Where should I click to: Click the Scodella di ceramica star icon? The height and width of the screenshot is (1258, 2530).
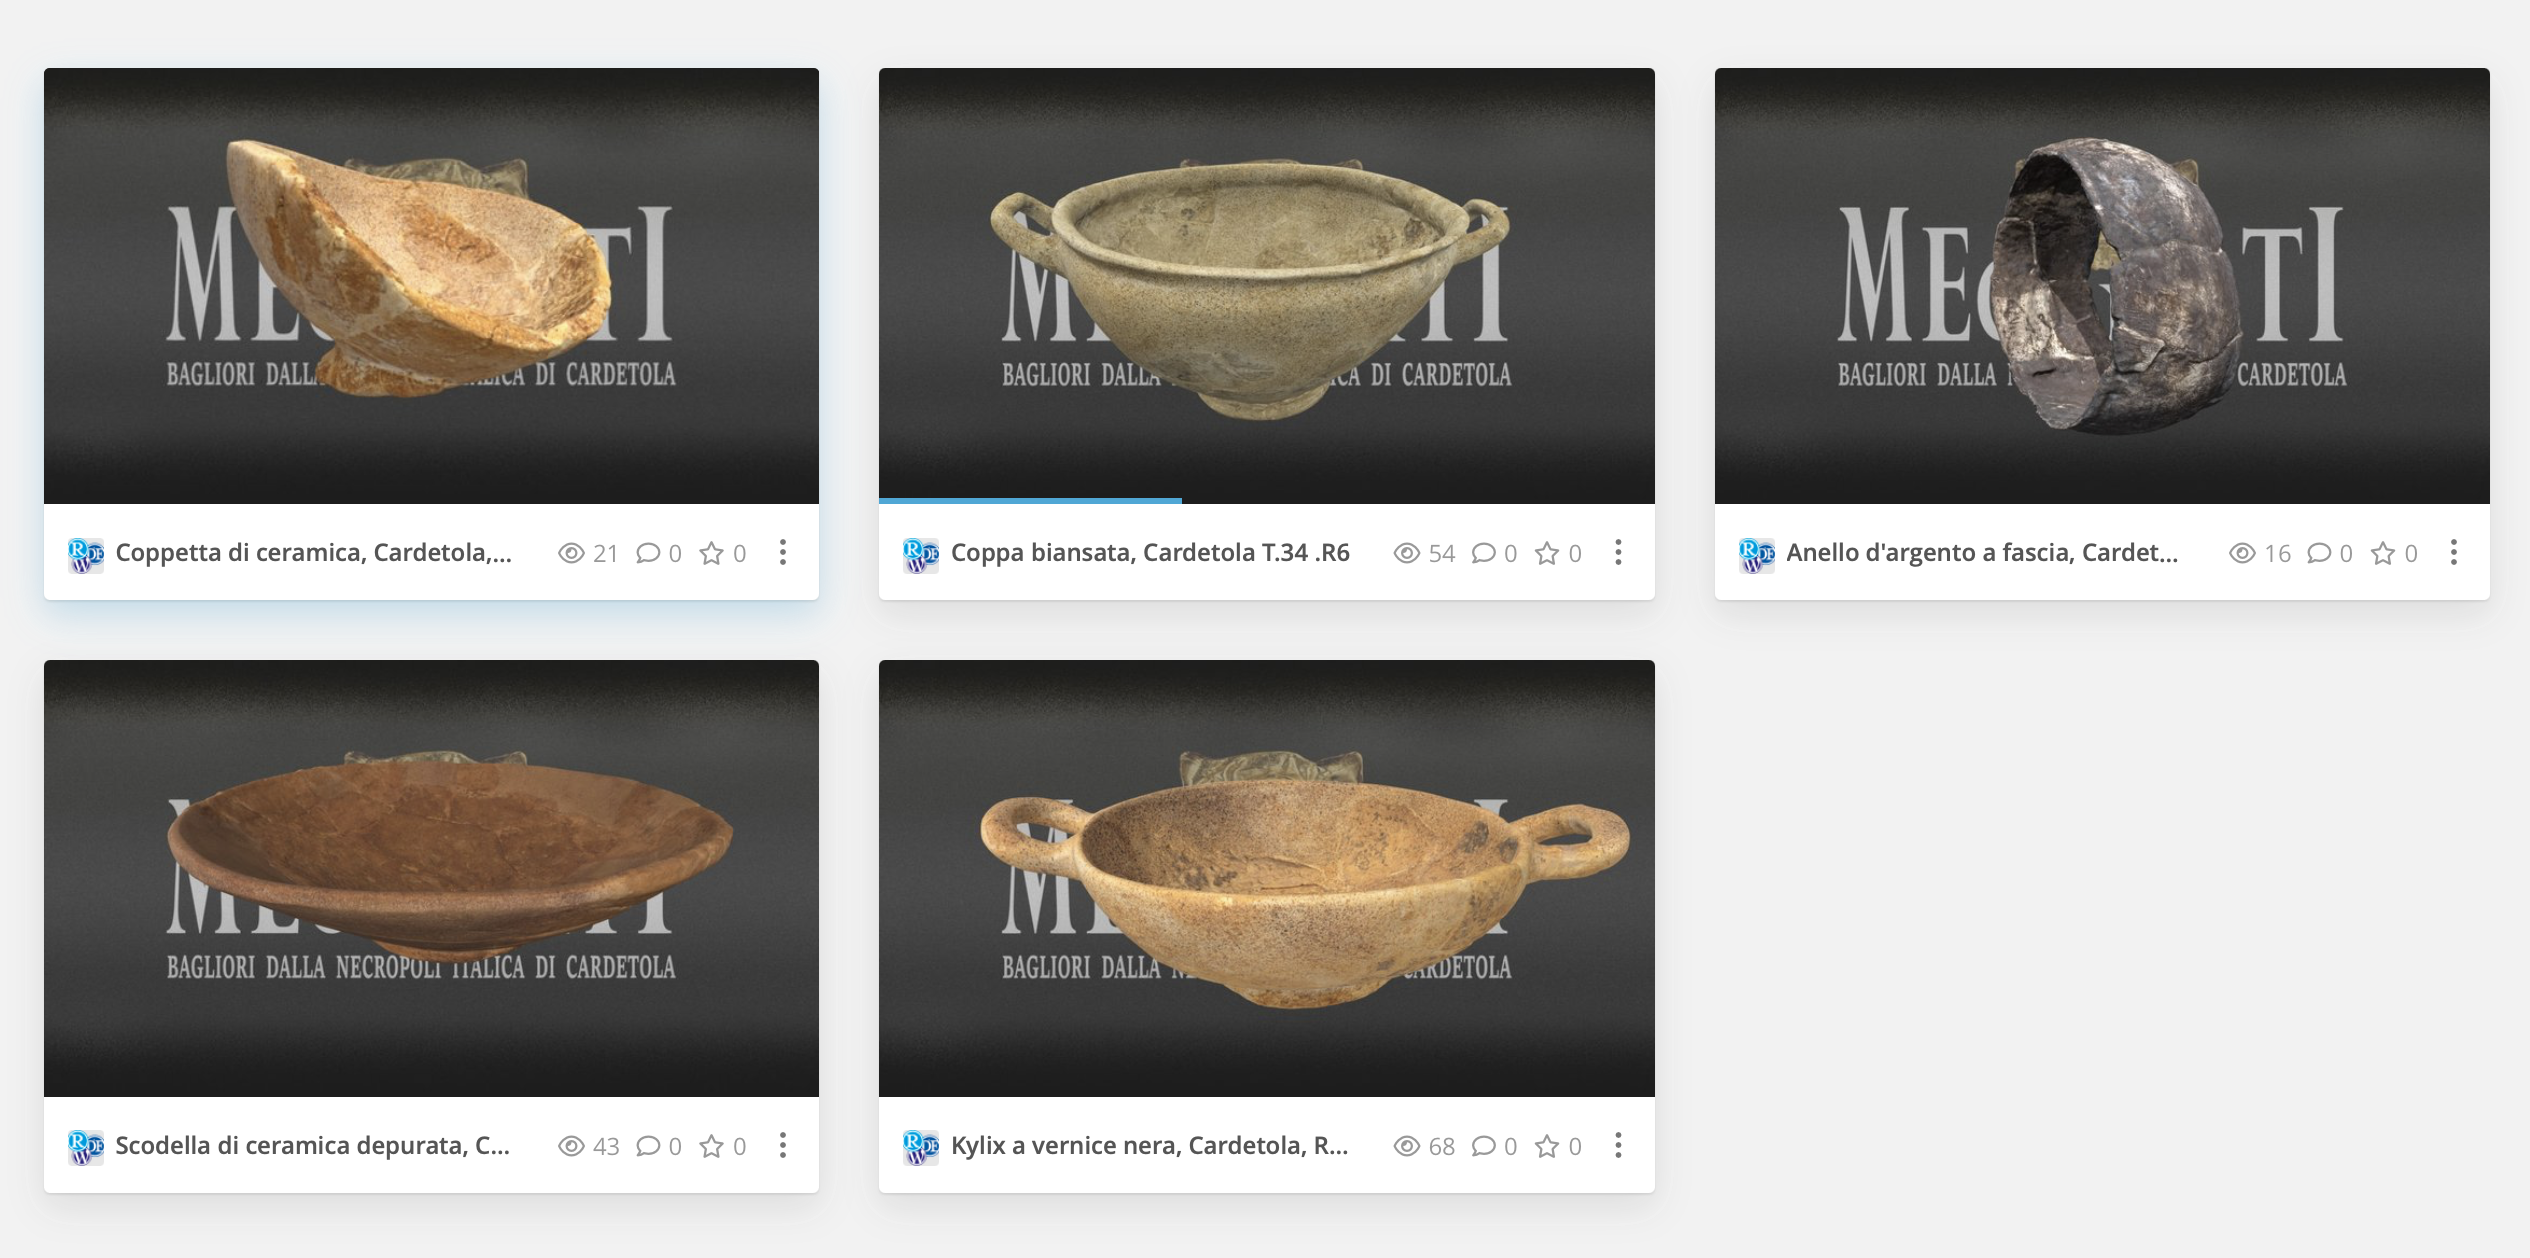[711, 1146]
